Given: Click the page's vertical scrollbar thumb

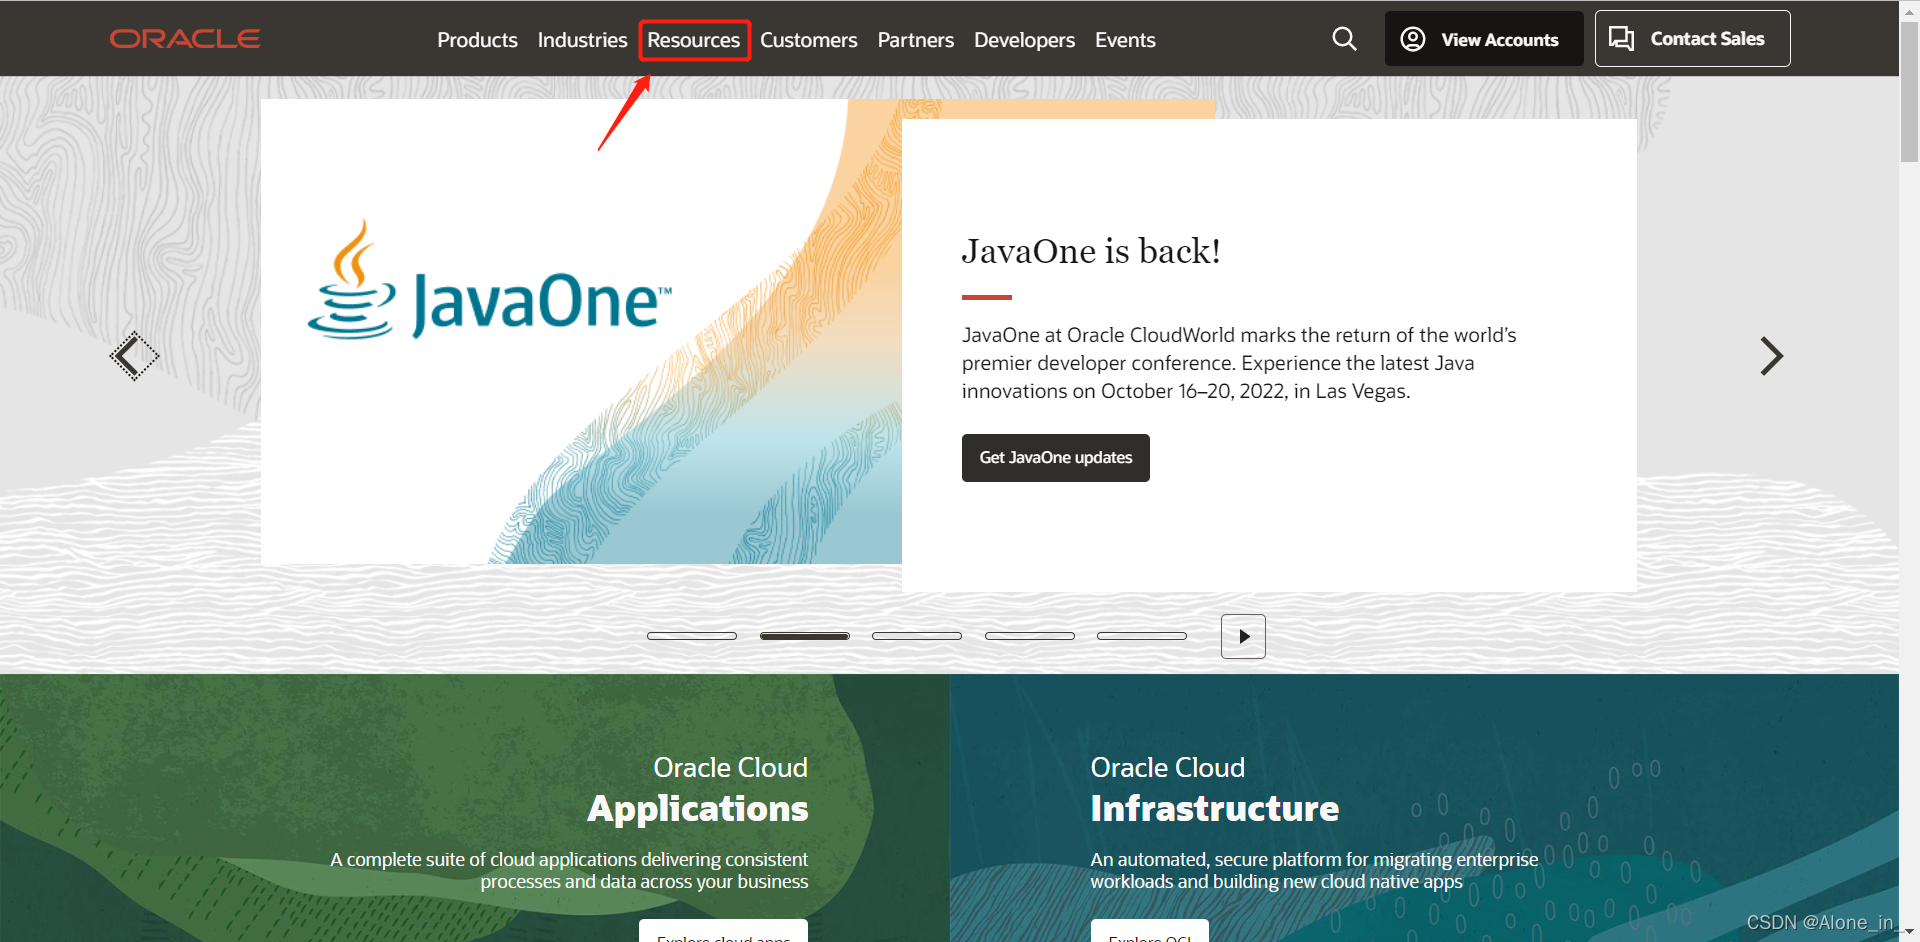Looking at the screenshot, I should pos(1909,92).
